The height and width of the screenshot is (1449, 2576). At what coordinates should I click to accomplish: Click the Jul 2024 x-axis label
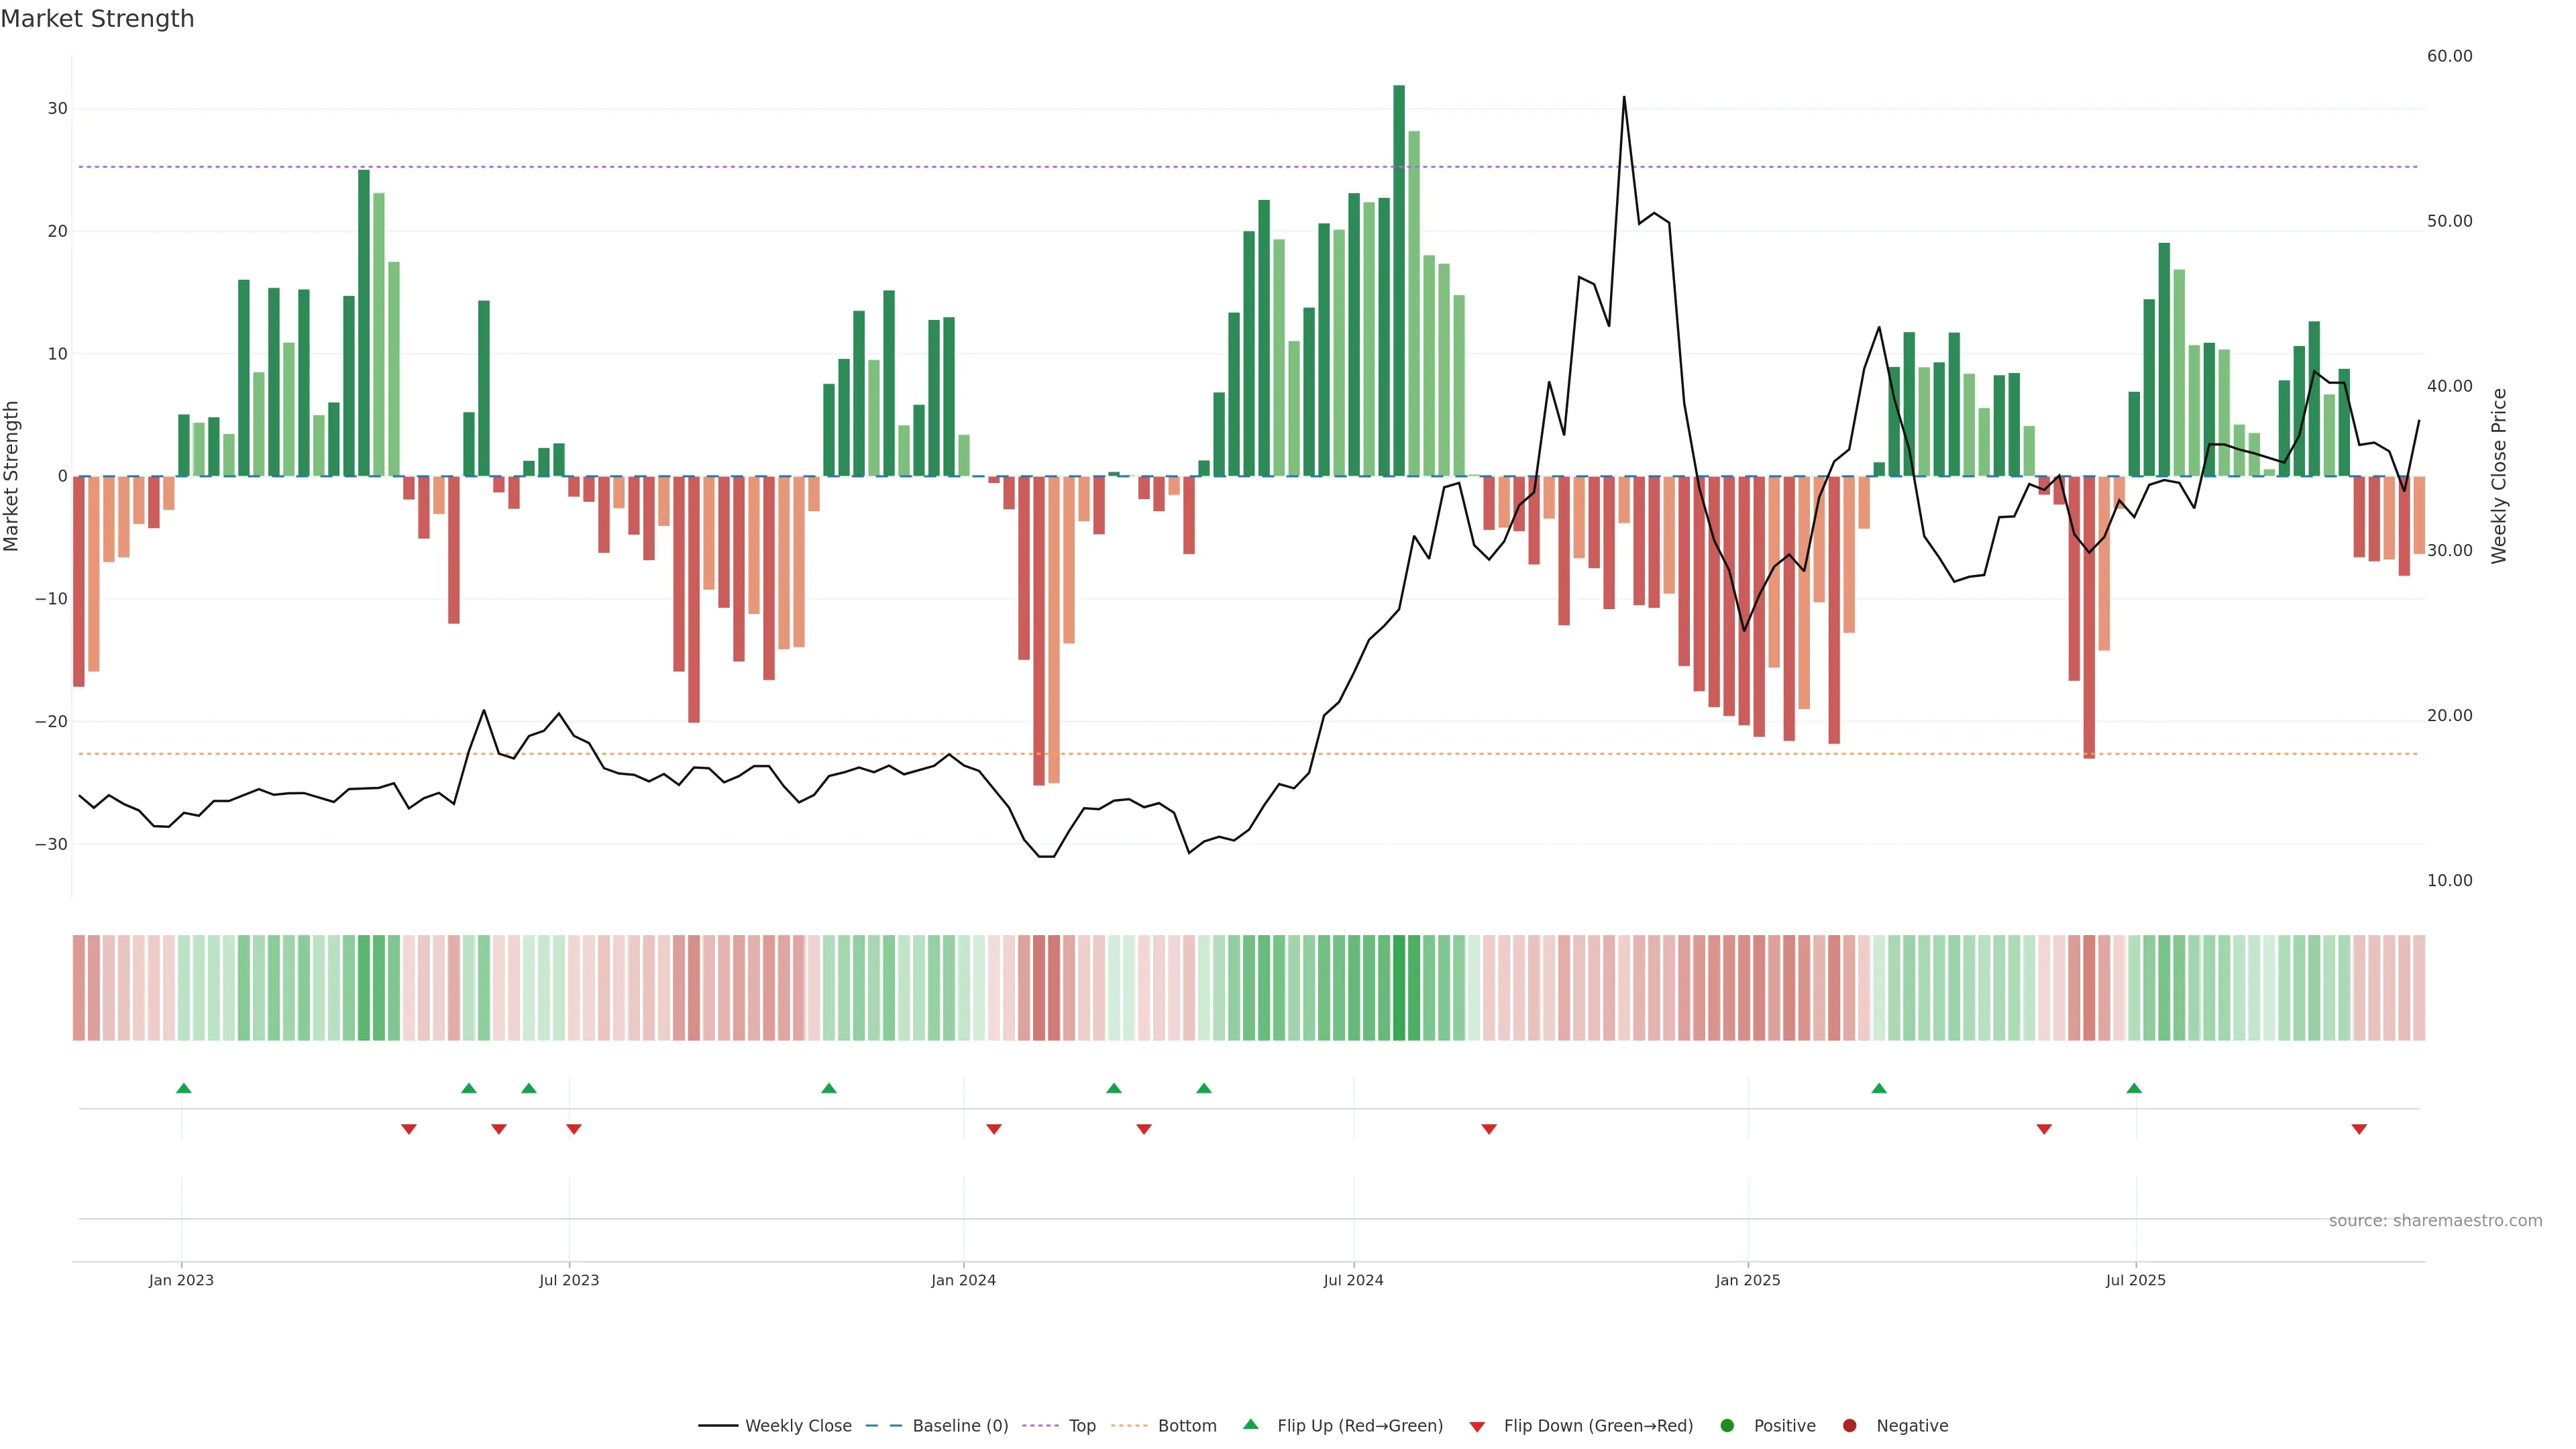(1353, 1280)
